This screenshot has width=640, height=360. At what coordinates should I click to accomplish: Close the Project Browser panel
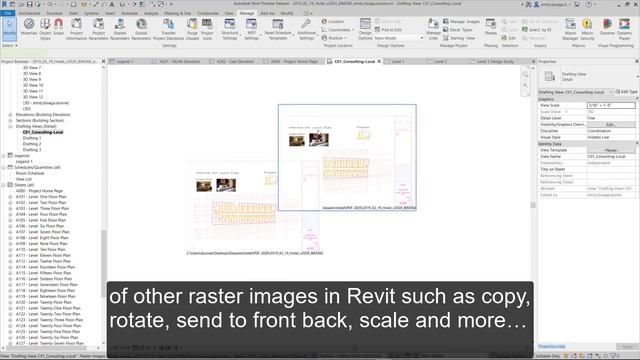pos(103,62)
